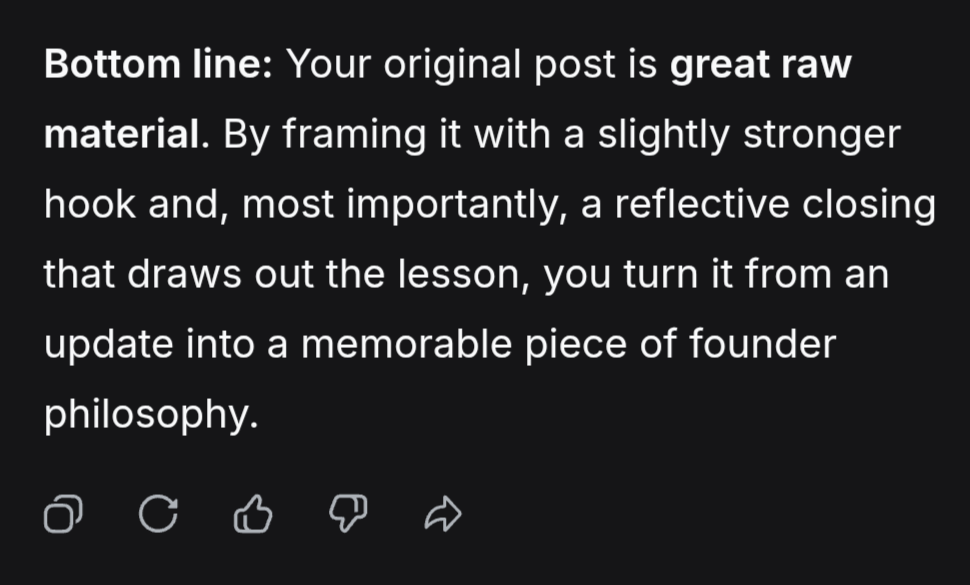This screenshot has height=585, width=970.
Task: Click the bold "Bottom line:" label
Action: click(158, 66)
